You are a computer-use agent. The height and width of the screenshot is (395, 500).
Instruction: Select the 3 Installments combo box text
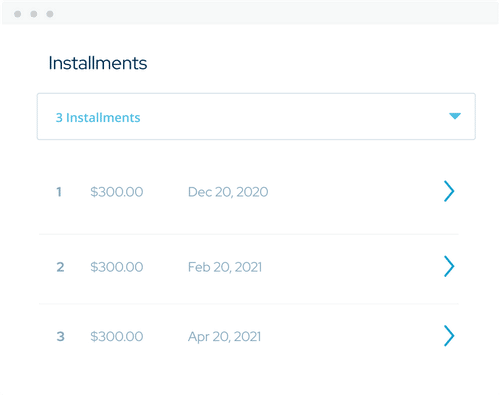pyautogui.click(x=98, y=118)
